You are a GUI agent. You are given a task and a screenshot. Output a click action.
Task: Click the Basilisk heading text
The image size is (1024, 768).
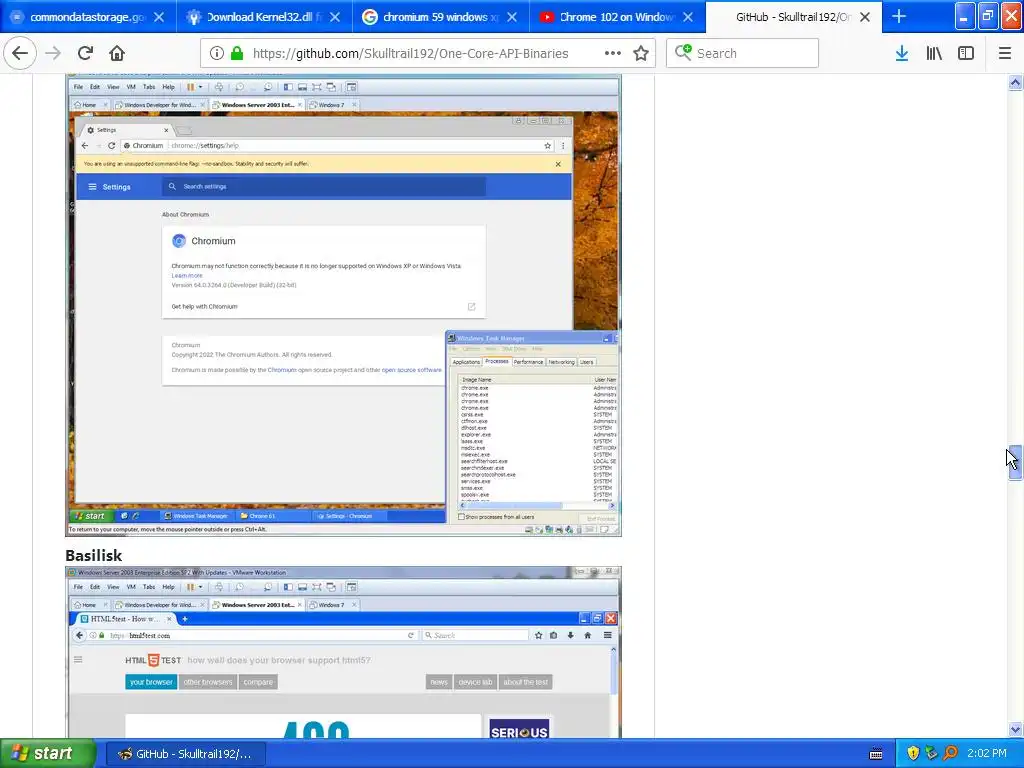pyautogui.click(x=93, y=555)
